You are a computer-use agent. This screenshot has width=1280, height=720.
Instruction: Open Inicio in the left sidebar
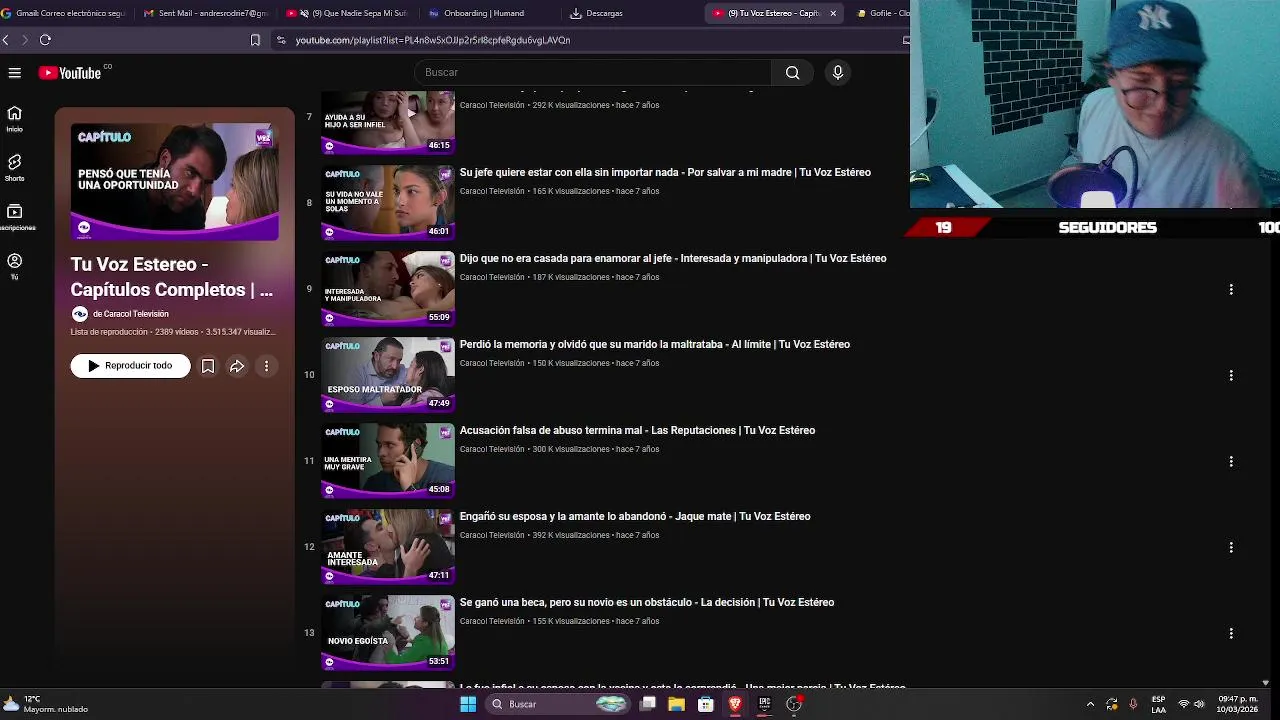(x=14, y=118)
